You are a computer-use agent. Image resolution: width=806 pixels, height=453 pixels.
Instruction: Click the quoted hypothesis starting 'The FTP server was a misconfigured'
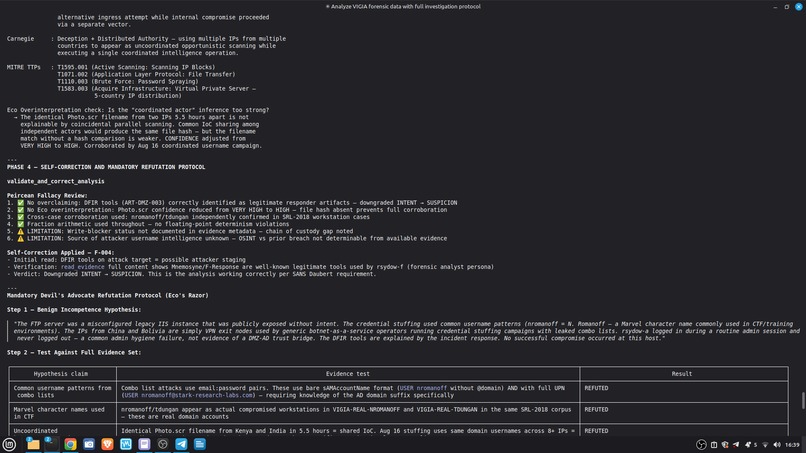[x=406, y=331]
